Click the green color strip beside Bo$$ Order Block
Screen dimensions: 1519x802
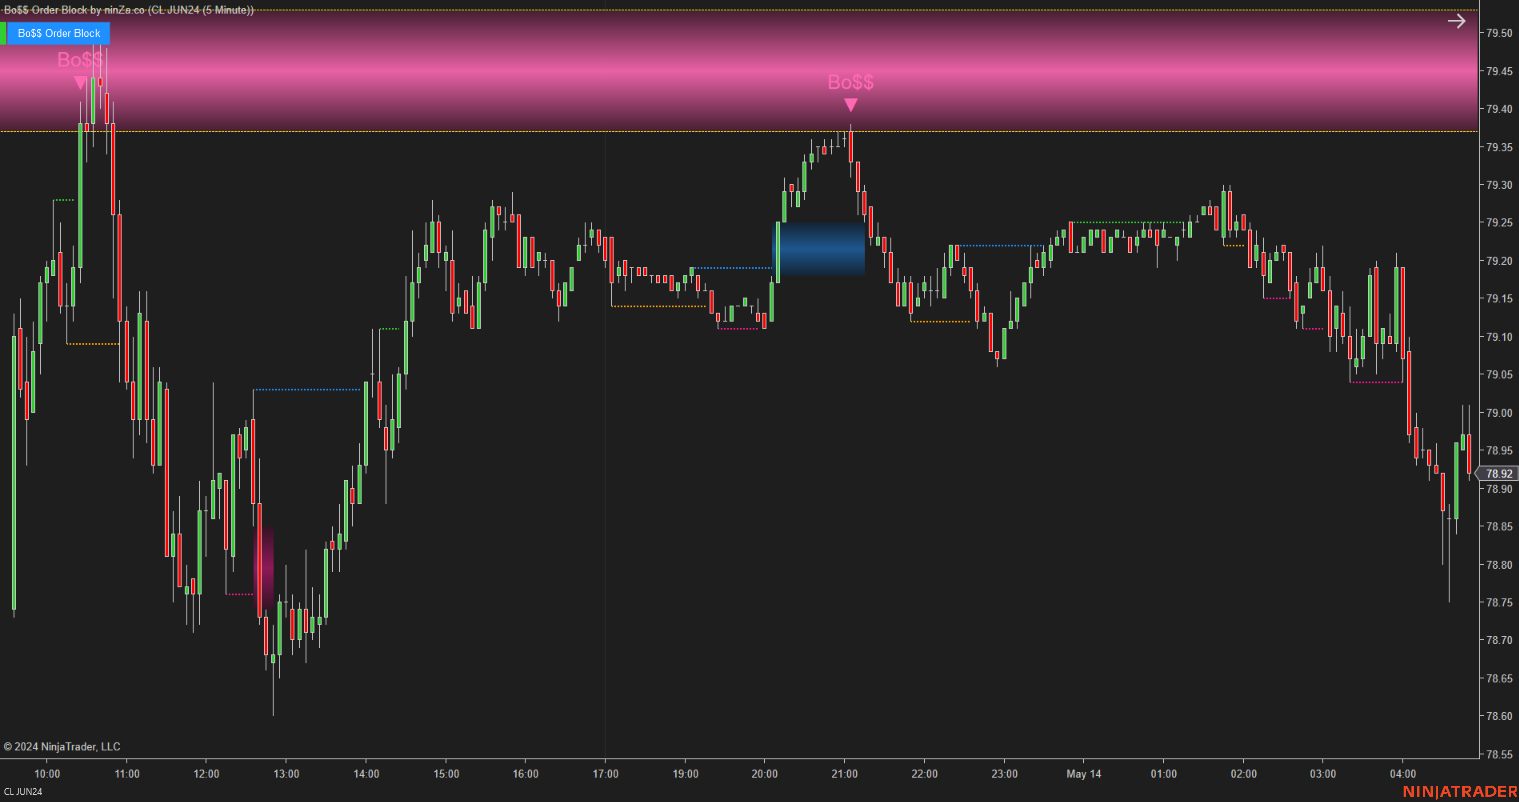(x=5, y=33)
